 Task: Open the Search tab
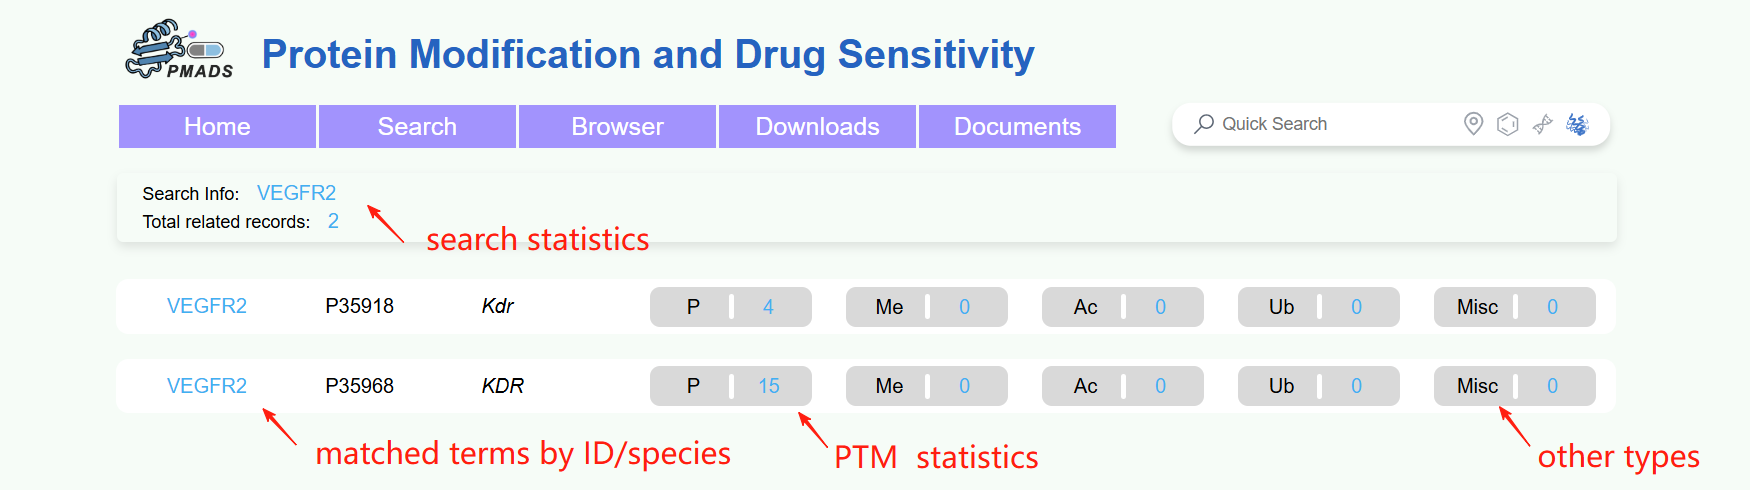click(x=417, y=127)
